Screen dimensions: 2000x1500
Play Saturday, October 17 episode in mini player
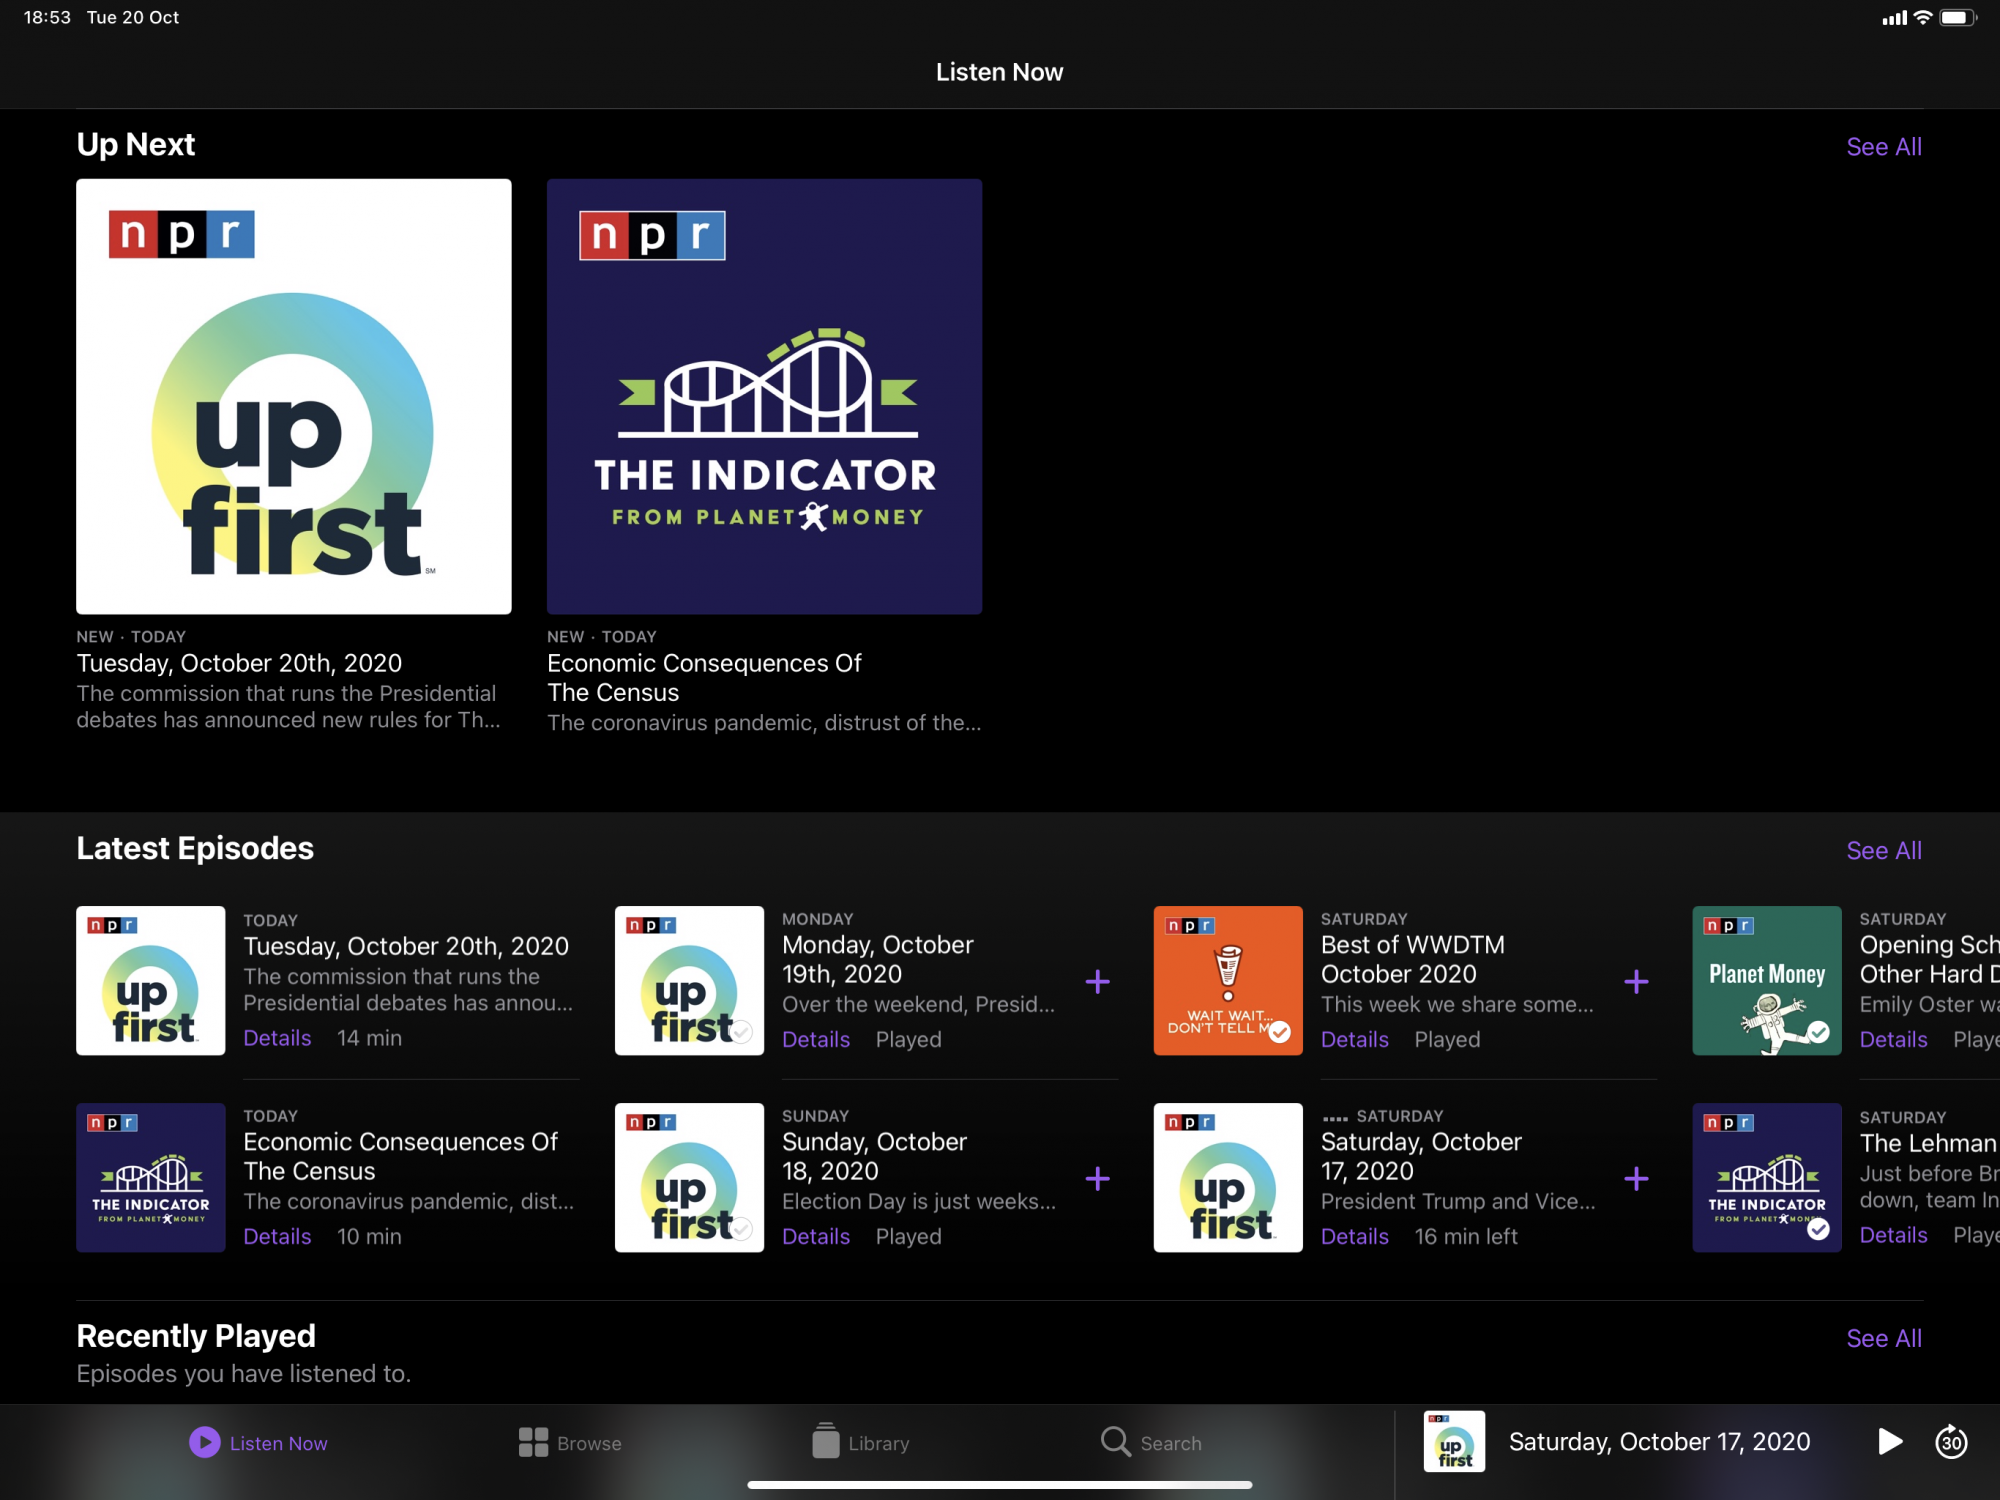[x=1889, y=1442]
